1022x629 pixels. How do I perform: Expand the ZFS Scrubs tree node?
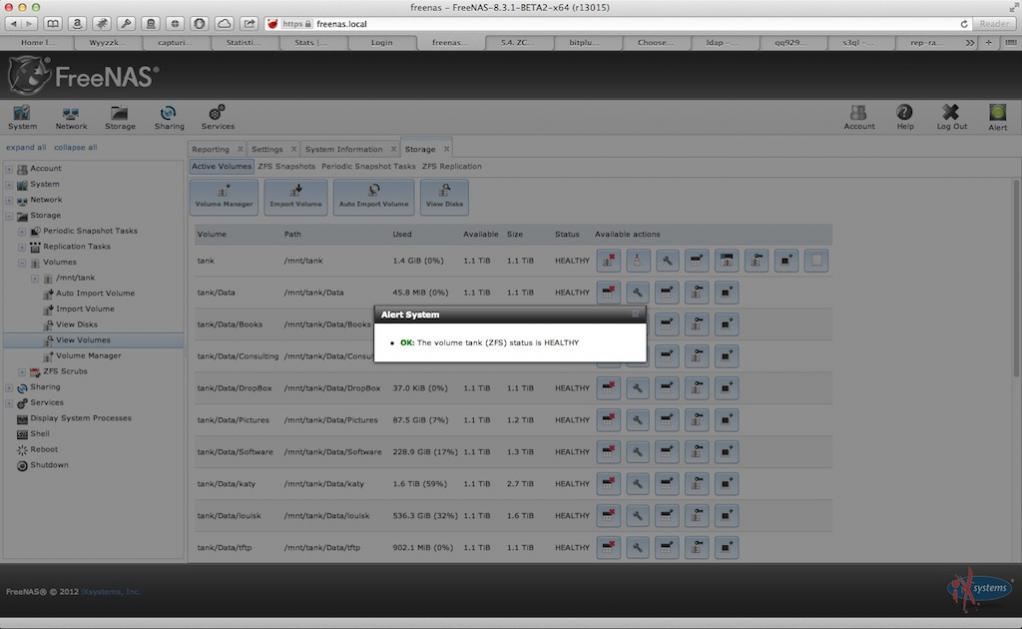22,372
